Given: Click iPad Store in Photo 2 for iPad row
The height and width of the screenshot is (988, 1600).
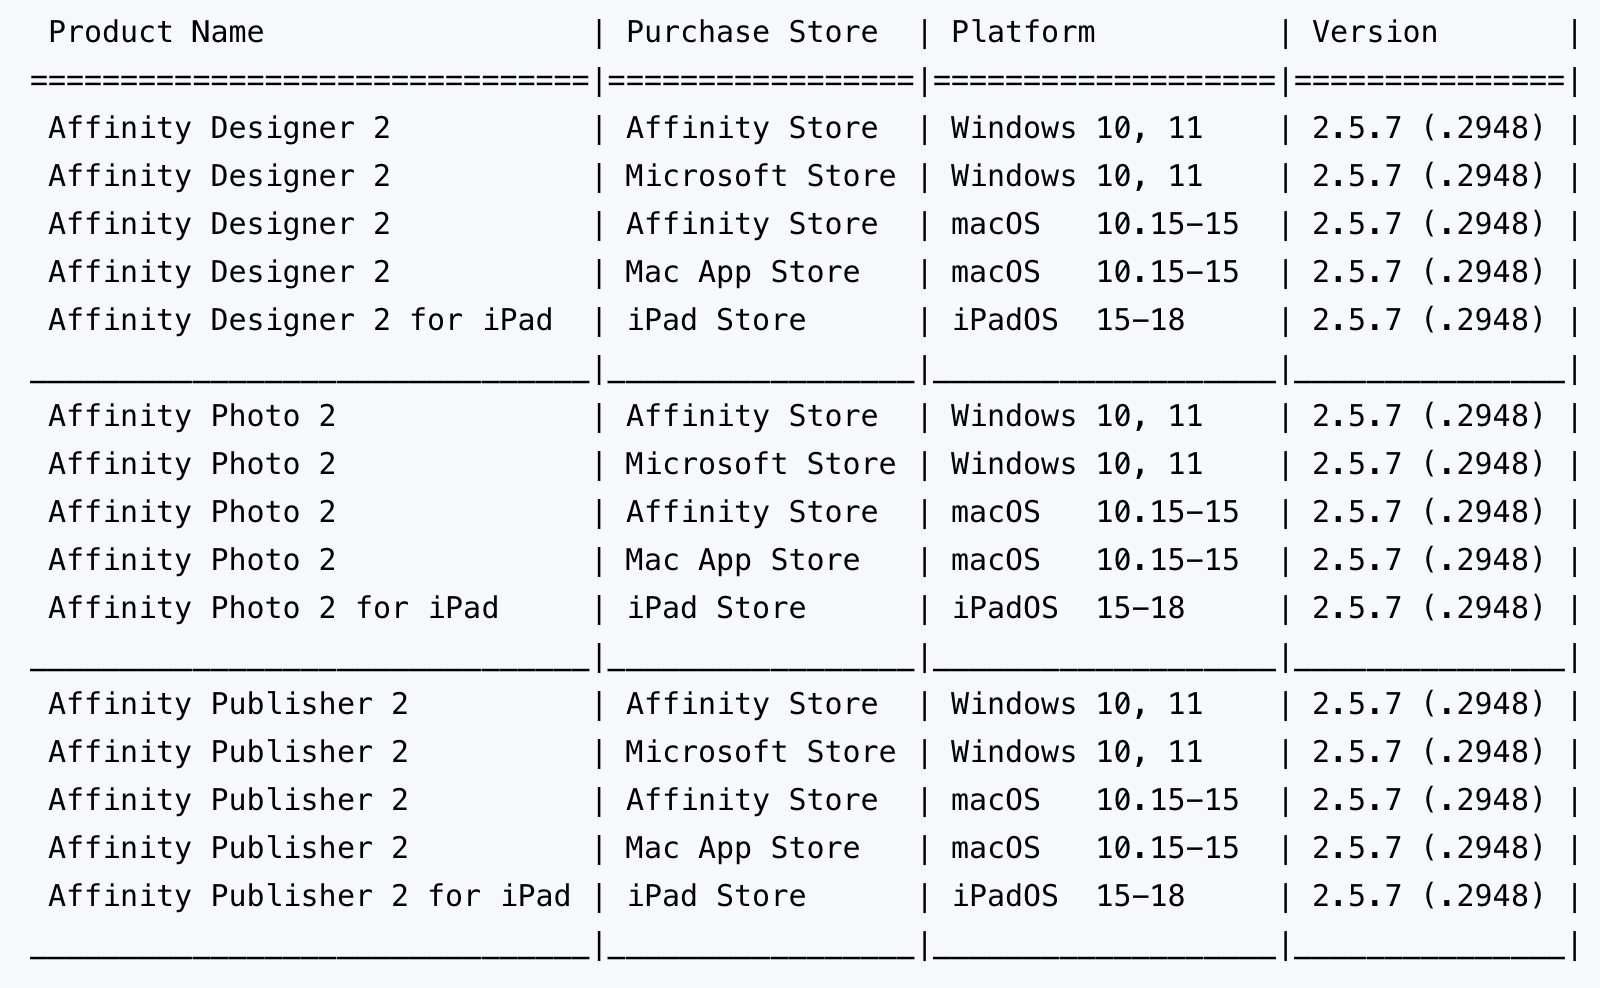Looking at the screenshot, I should pos(716,609).
